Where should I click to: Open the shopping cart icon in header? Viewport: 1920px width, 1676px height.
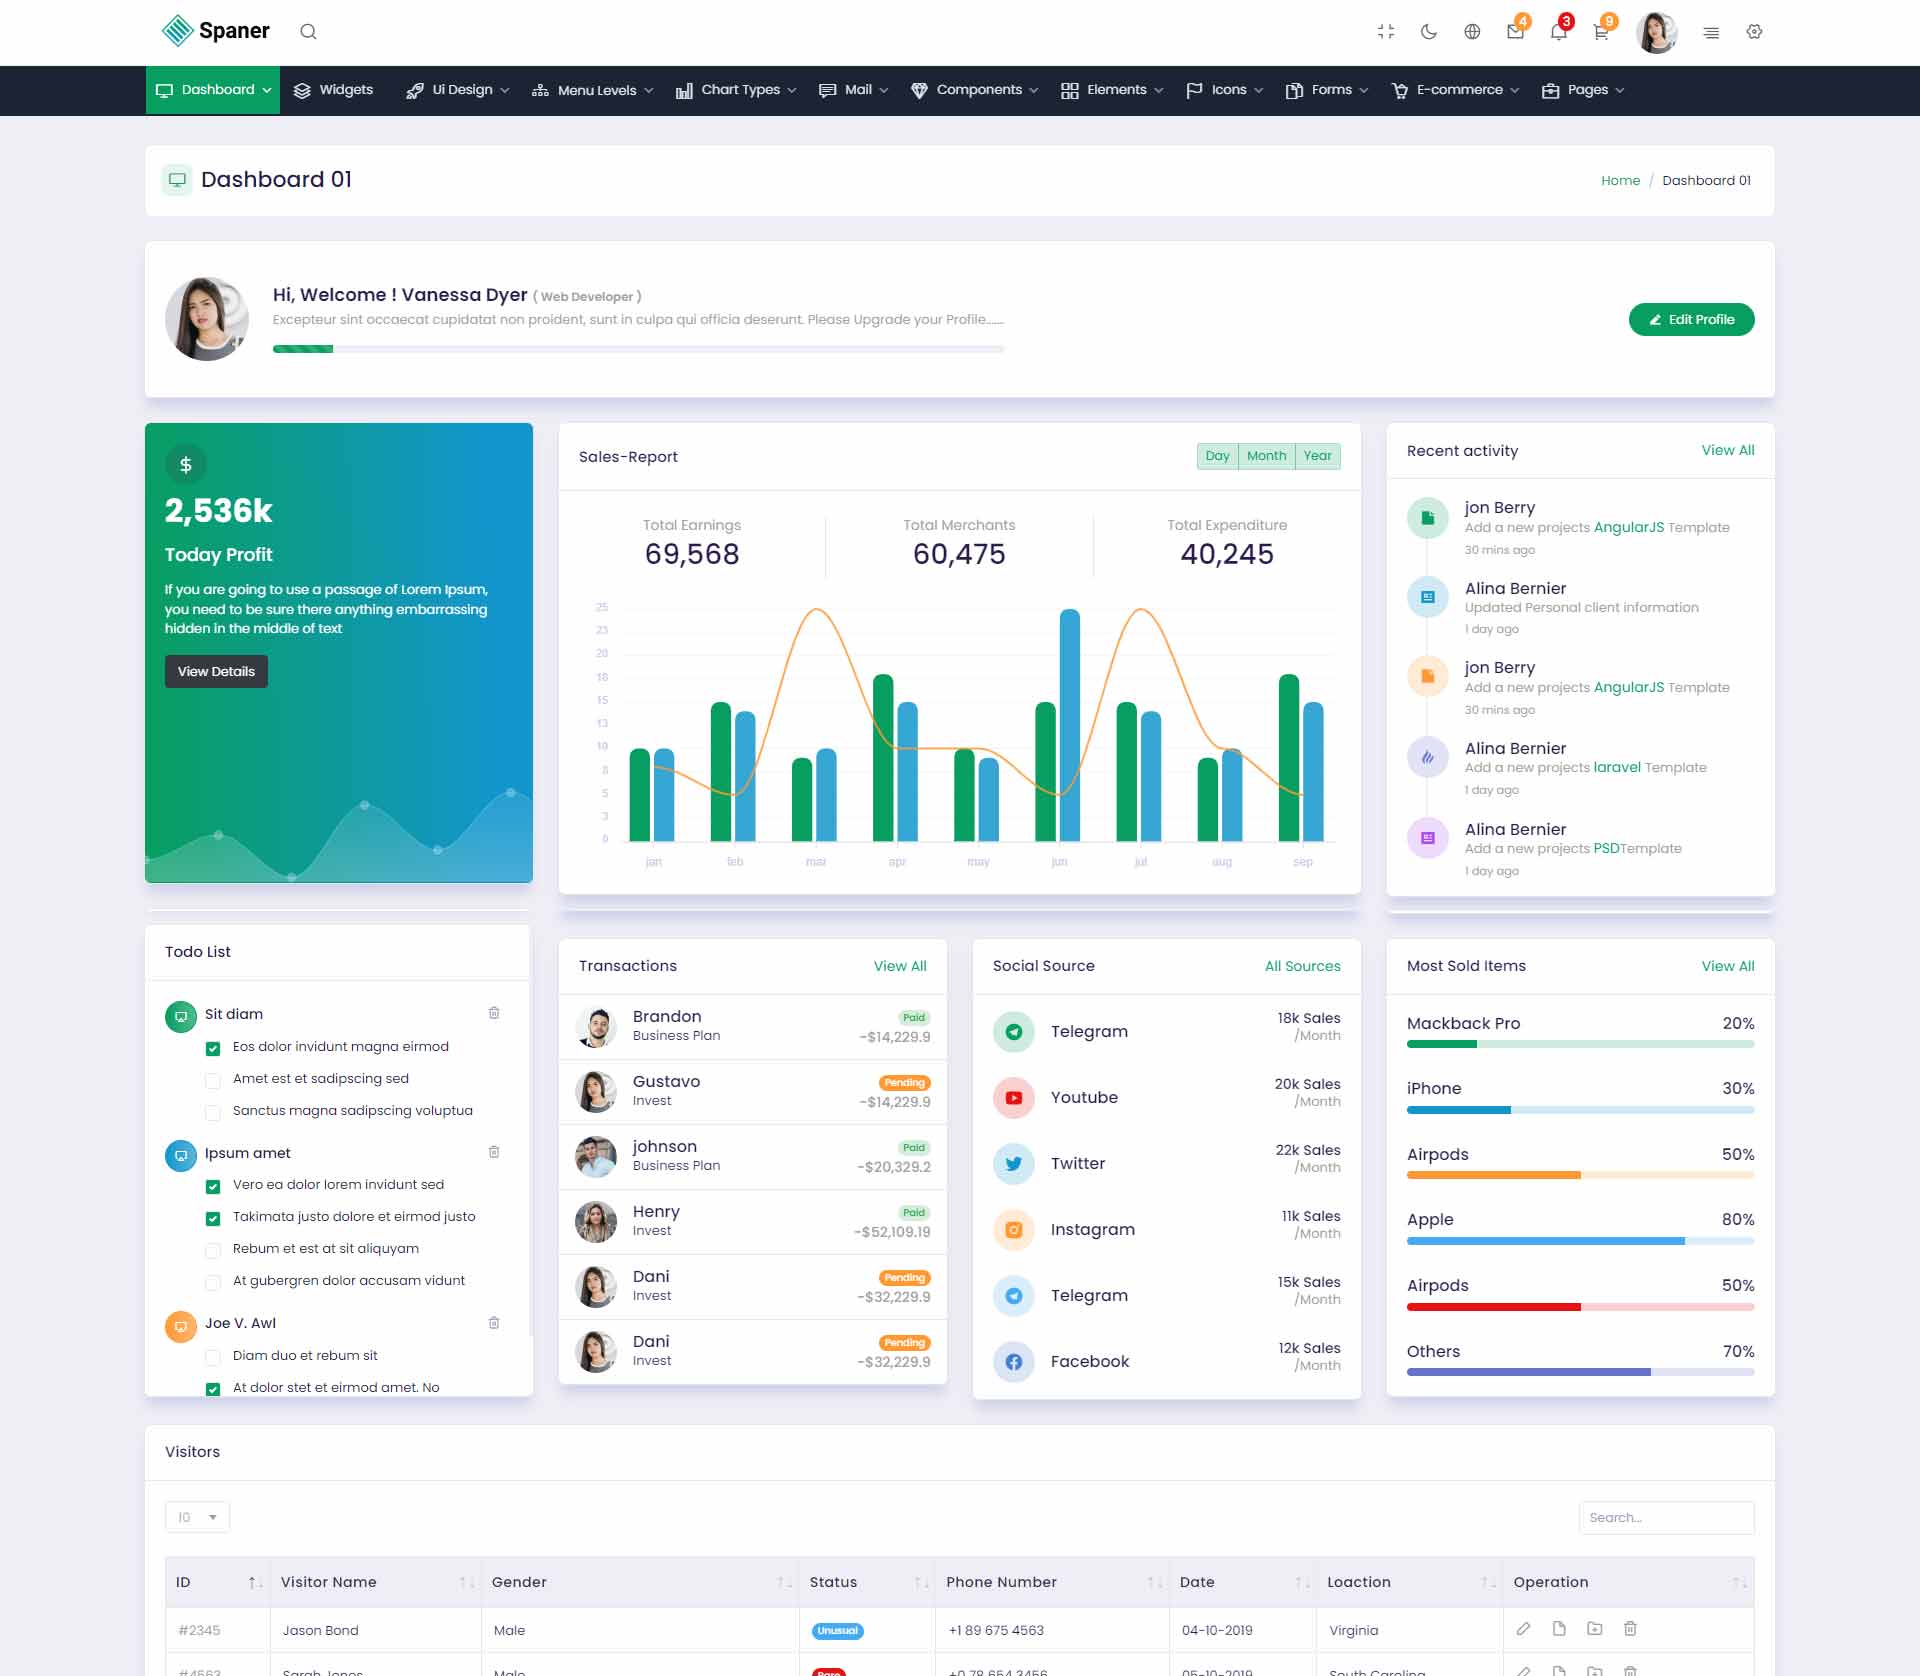(x=1601, y=32)
